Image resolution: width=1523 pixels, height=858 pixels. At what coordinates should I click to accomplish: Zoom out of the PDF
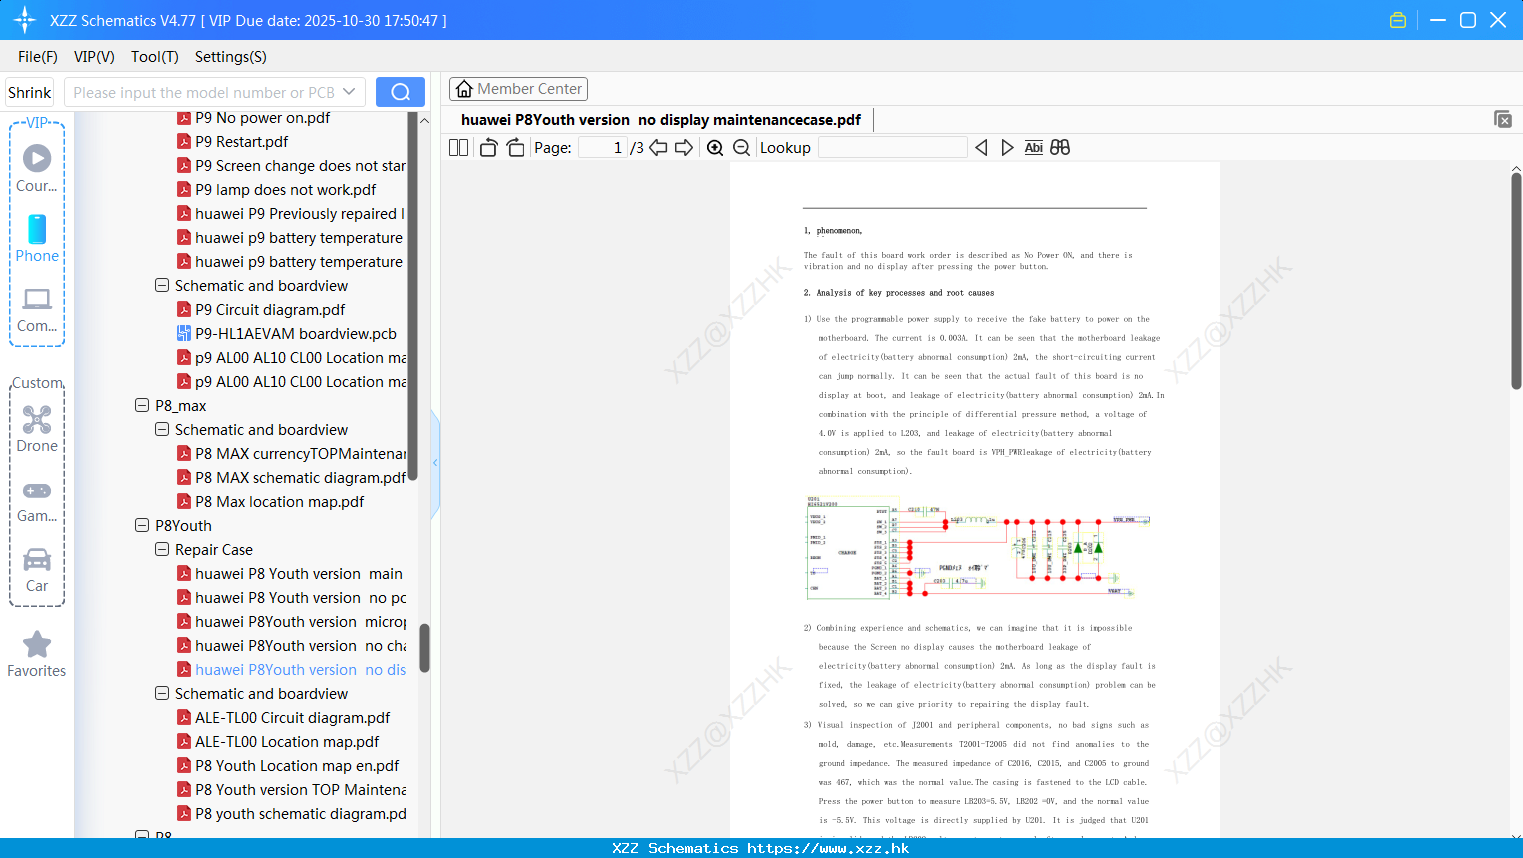[x=741, y=148]
